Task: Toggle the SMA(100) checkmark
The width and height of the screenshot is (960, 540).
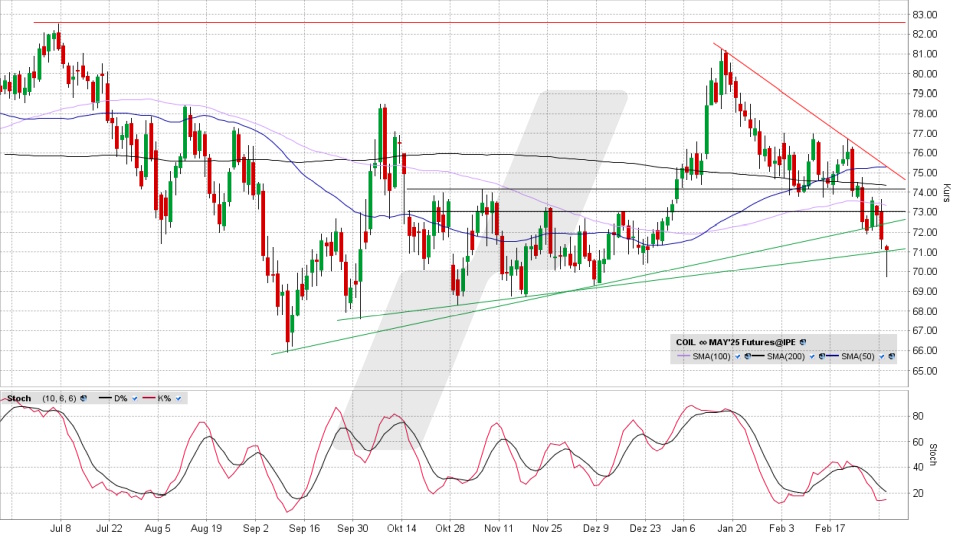Action: point(737,356)
